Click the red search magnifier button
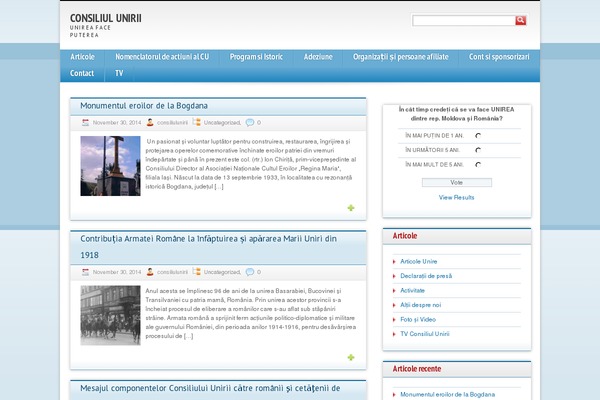 click(520, 20)
